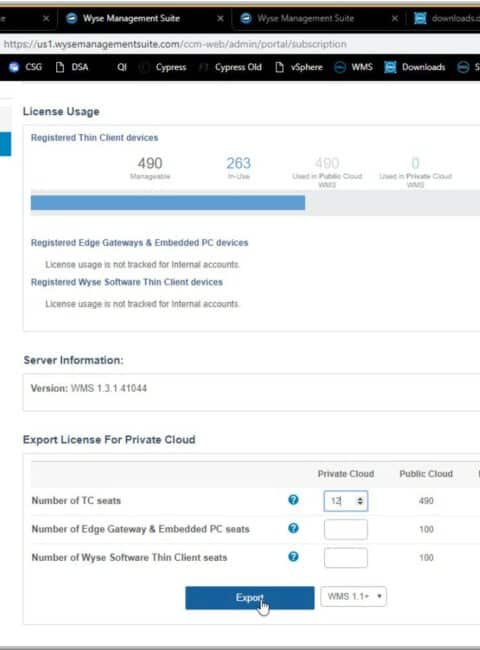Open the CSG bookmark icon
480x650 pixels.
click(14, 67)
